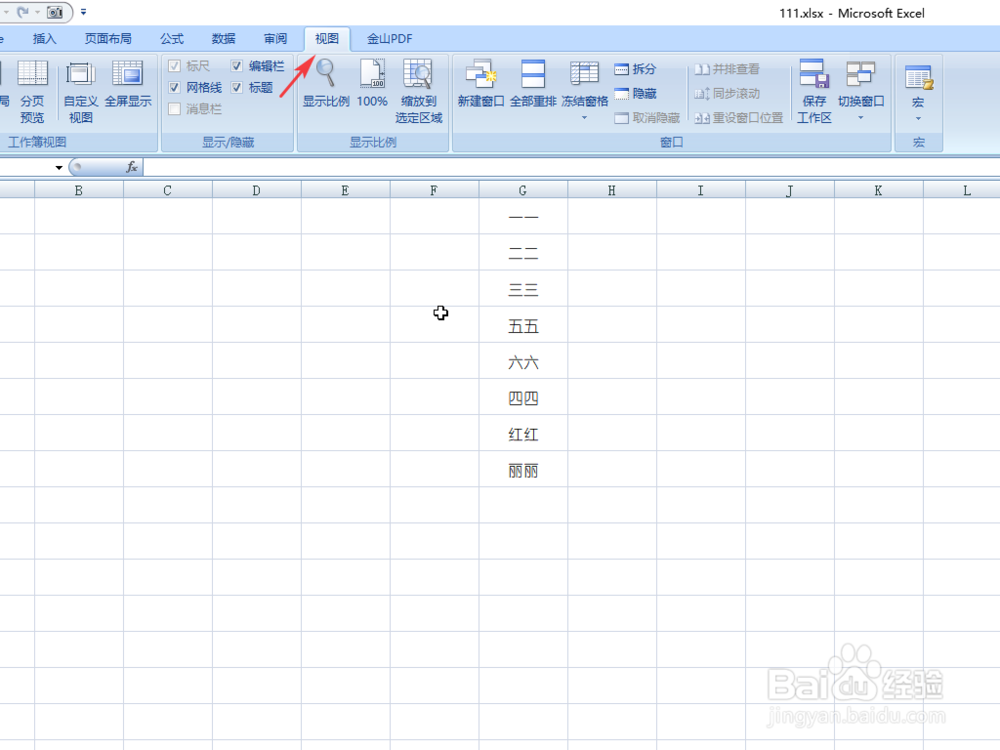Toggle the 网格线 (gridlines) checkbox
Screen dimensions: 1000x750
click(x=177, y=87)
